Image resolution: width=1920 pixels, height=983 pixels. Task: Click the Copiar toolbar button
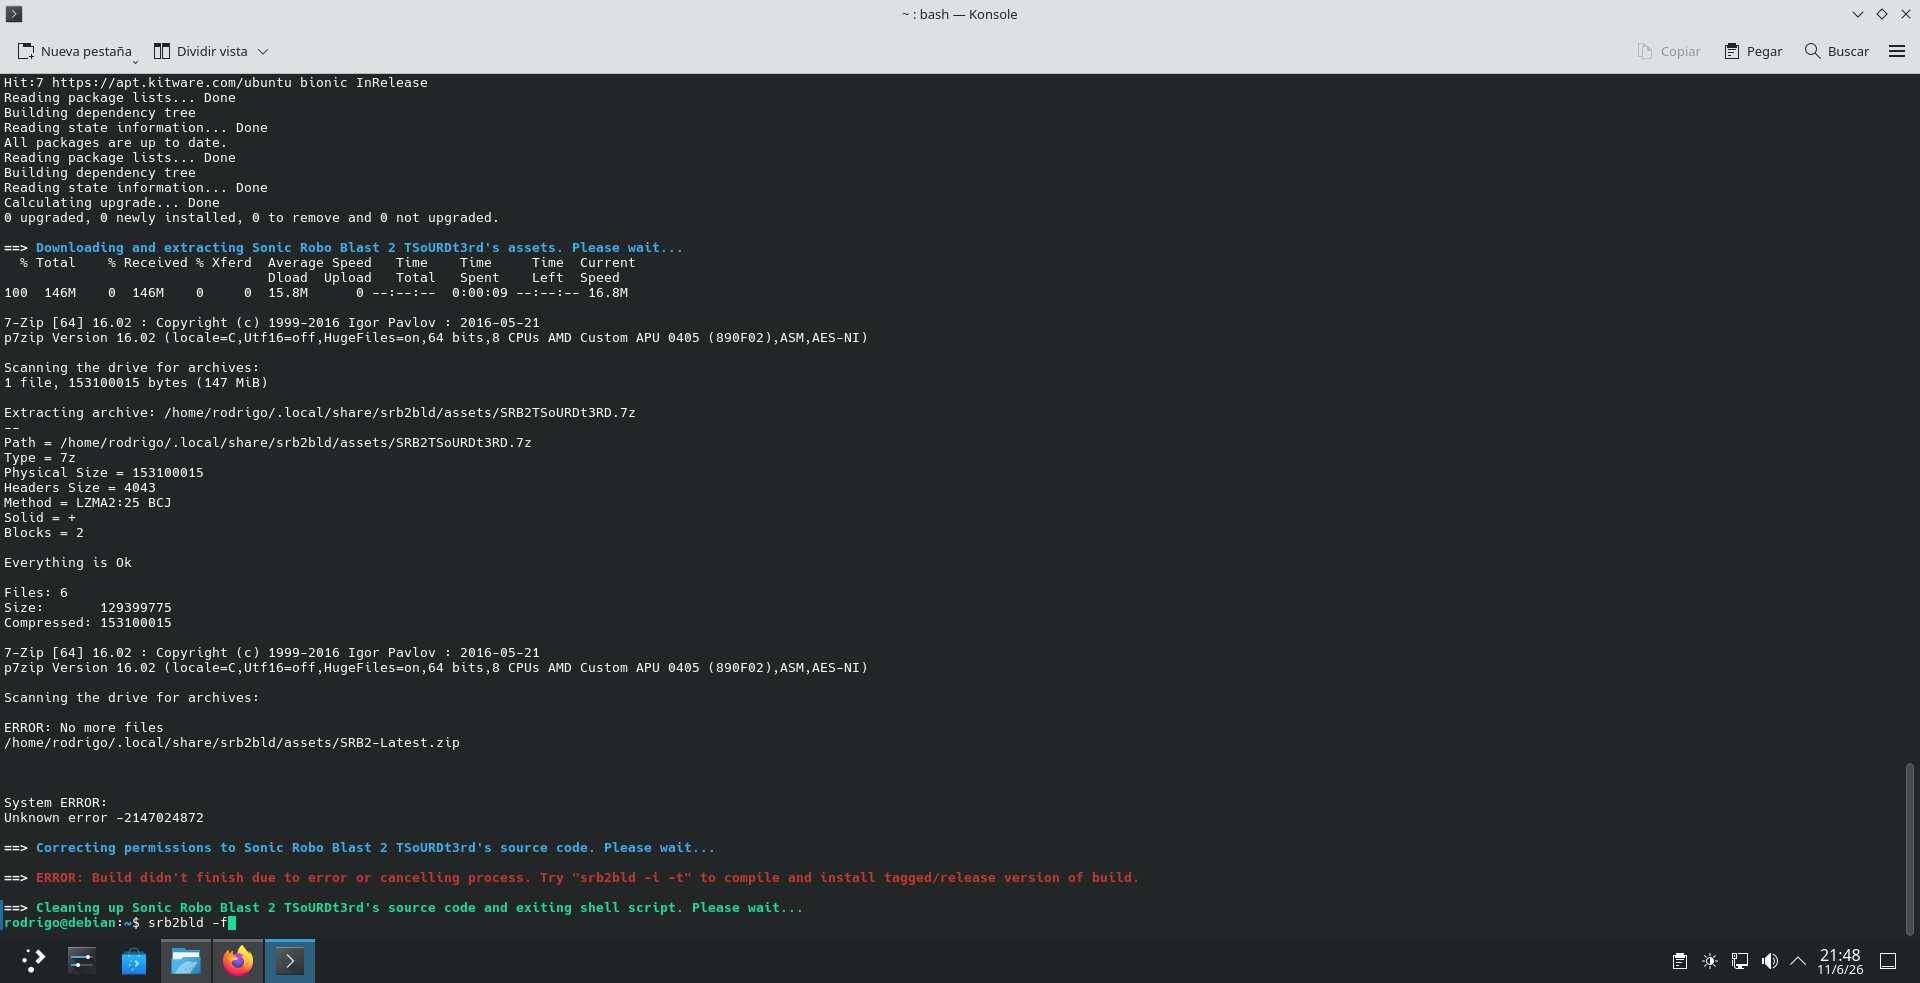point(1668,51)
